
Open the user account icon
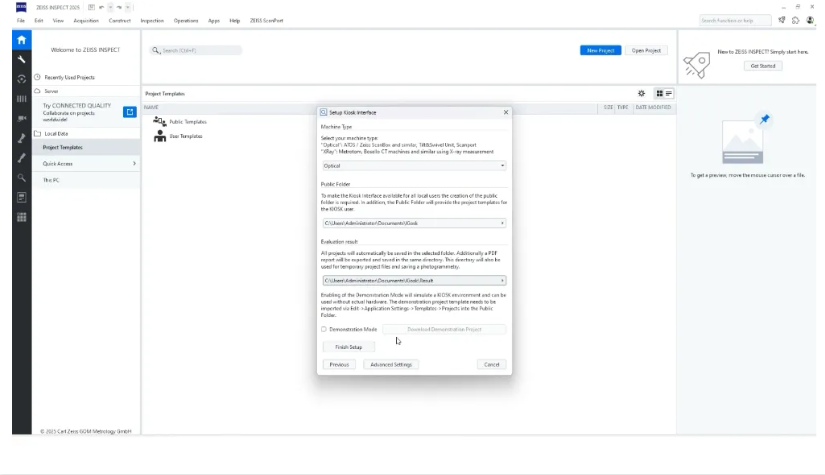pos(810,21)
